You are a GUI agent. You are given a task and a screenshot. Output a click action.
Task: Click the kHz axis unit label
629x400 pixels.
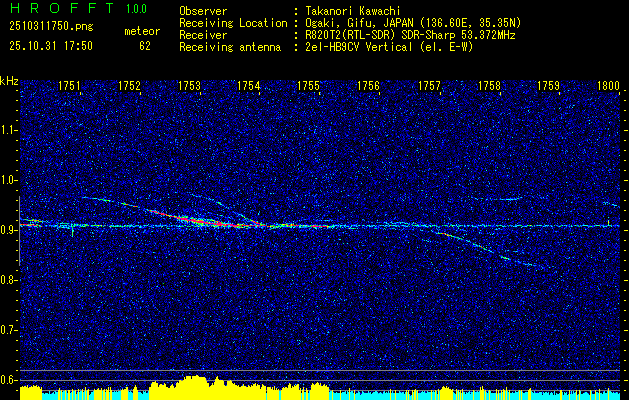point(10,80)
